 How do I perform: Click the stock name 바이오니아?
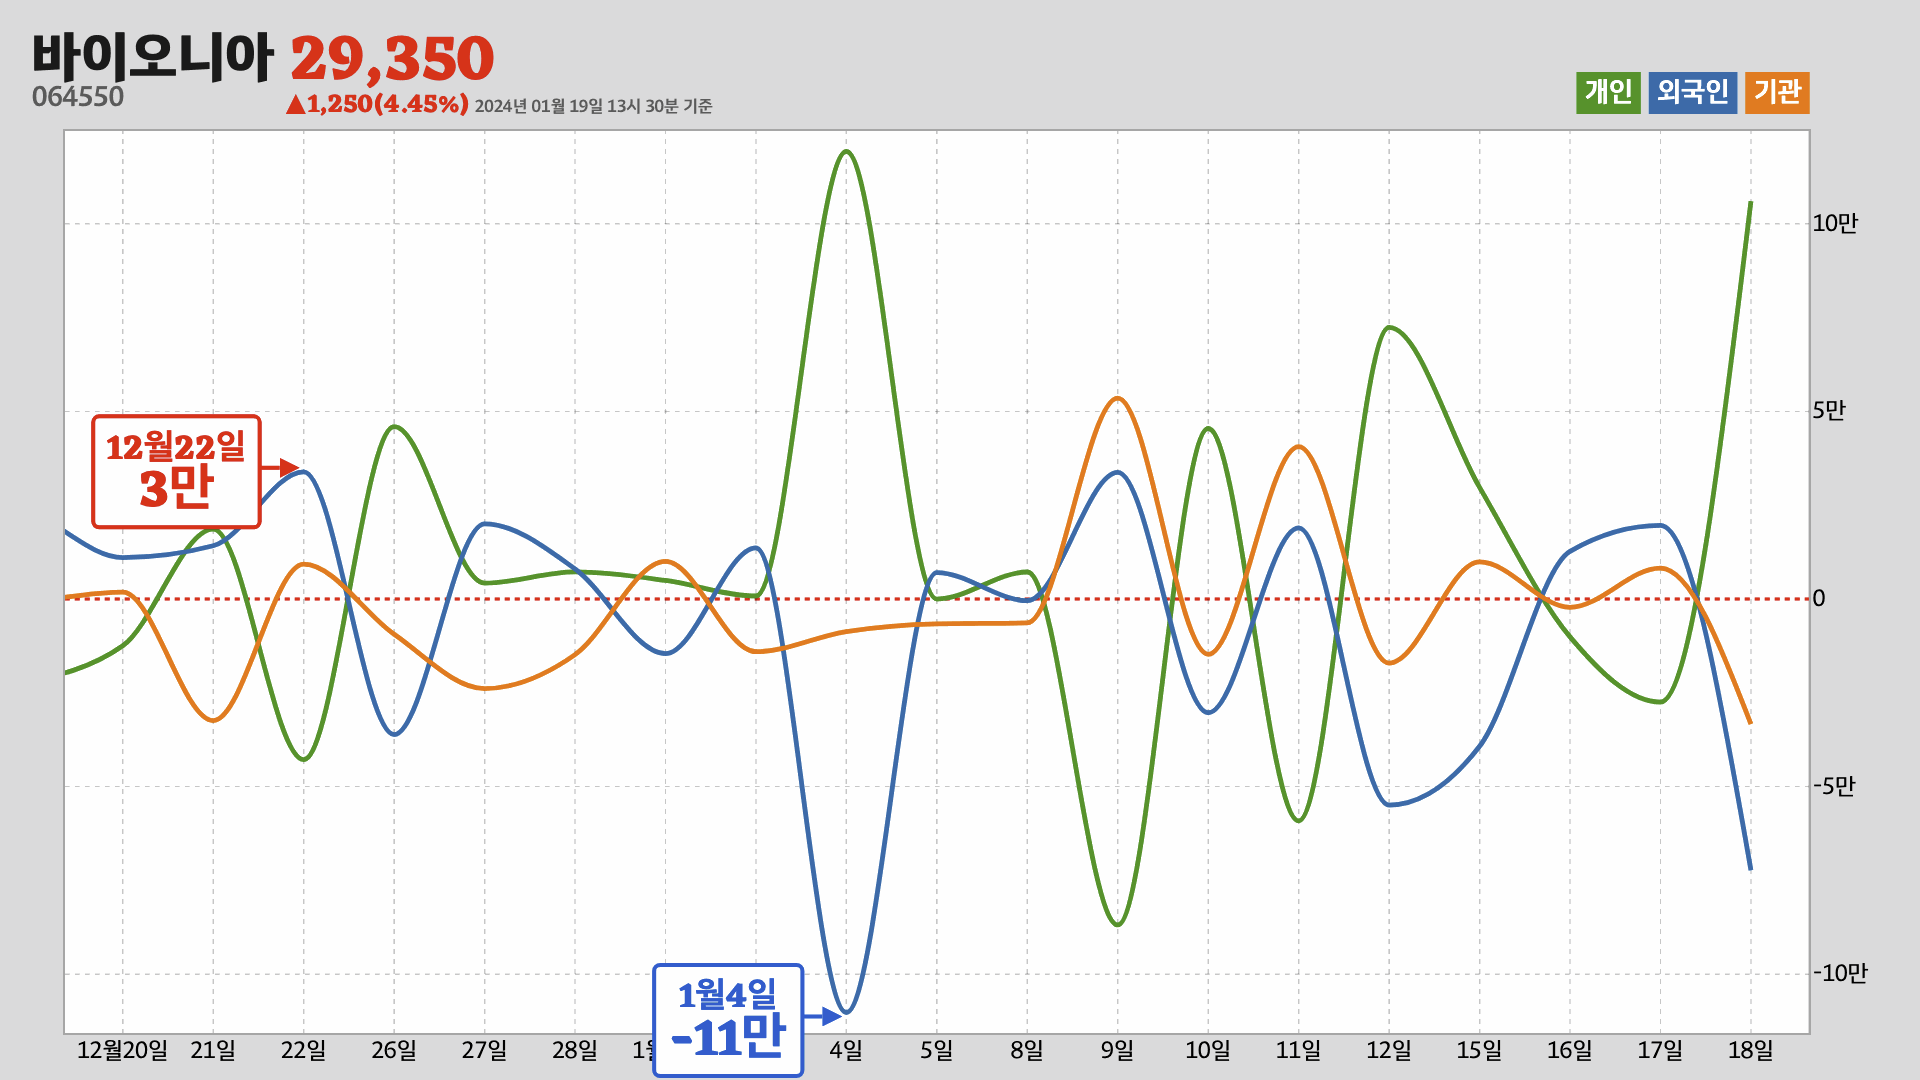[152, 57]
